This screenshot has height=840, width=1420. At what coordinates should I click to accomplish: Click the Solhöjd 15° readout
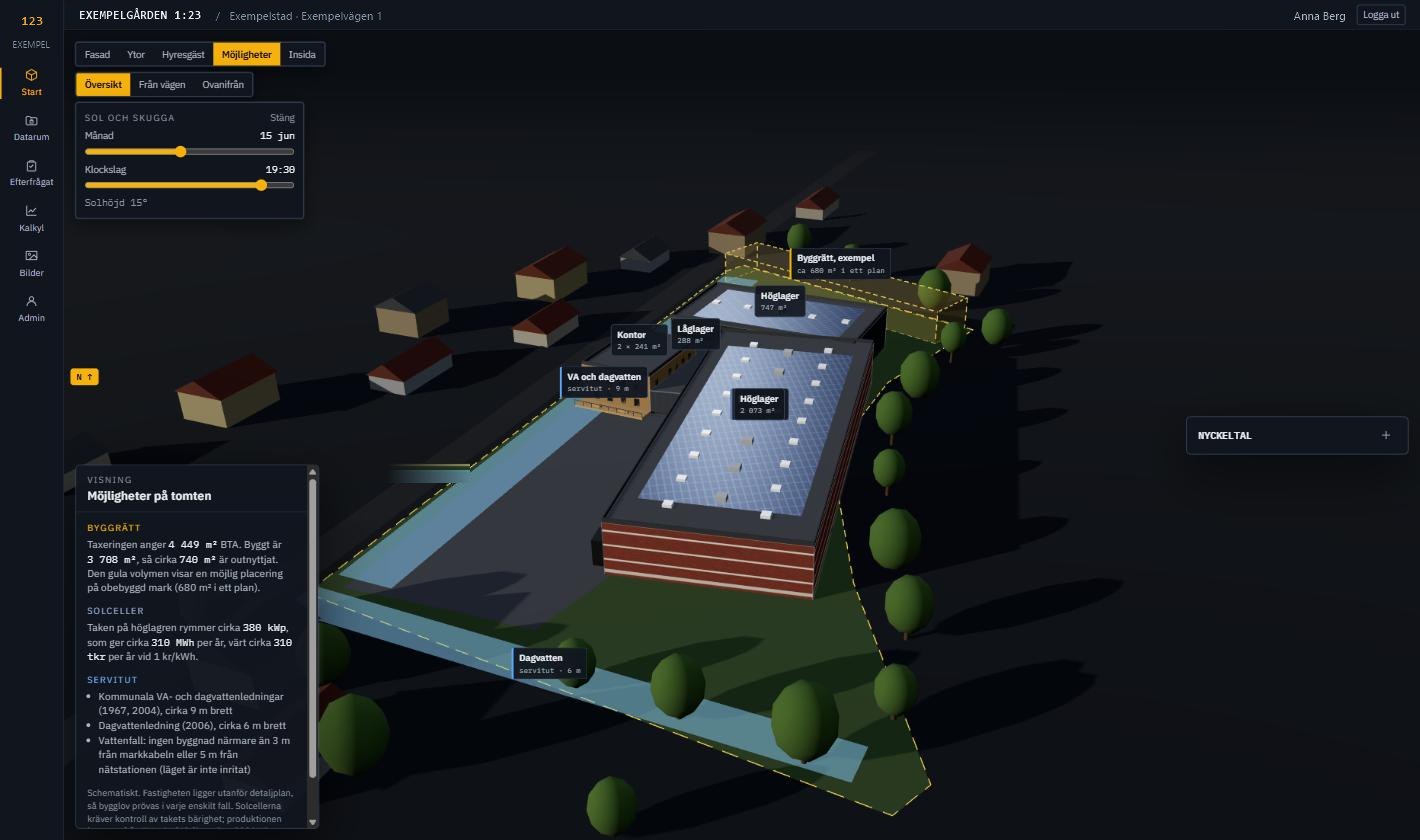(x=116, y=203)
